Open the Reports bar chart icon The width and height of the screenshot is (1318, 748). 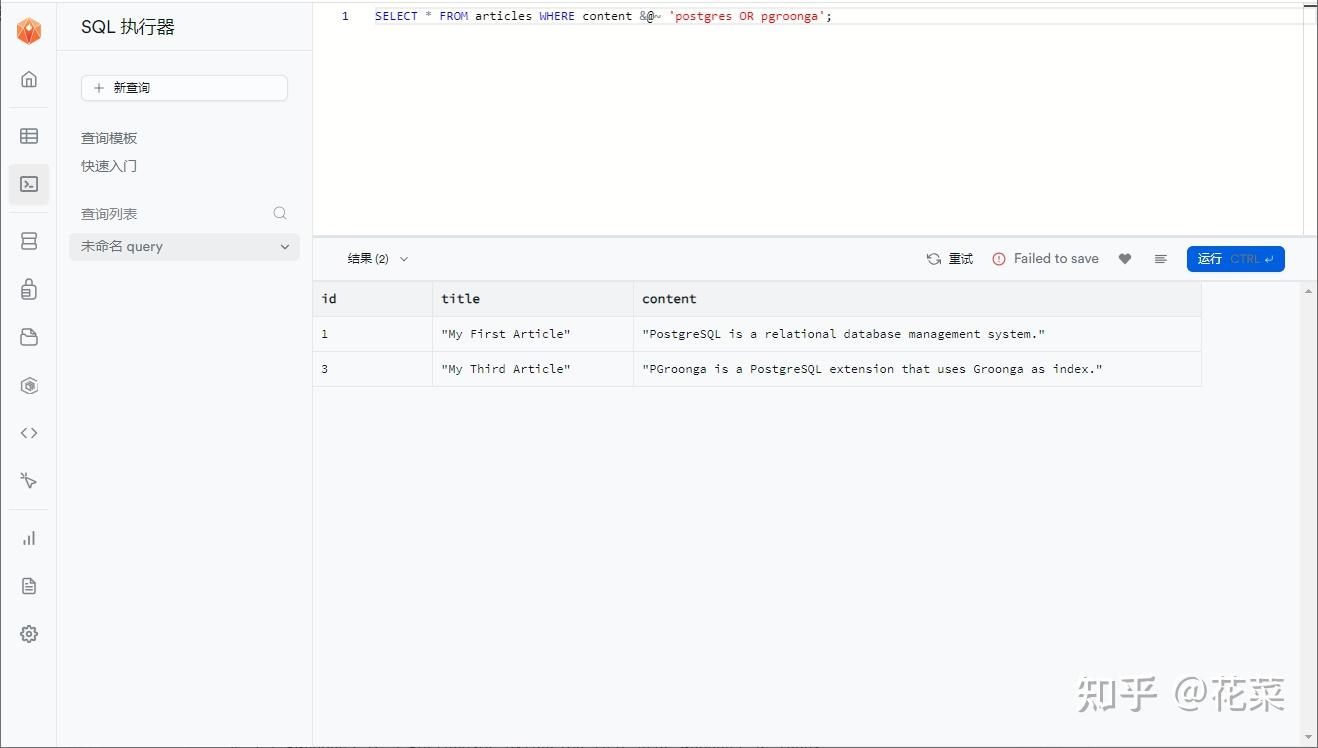pos(29,538)
